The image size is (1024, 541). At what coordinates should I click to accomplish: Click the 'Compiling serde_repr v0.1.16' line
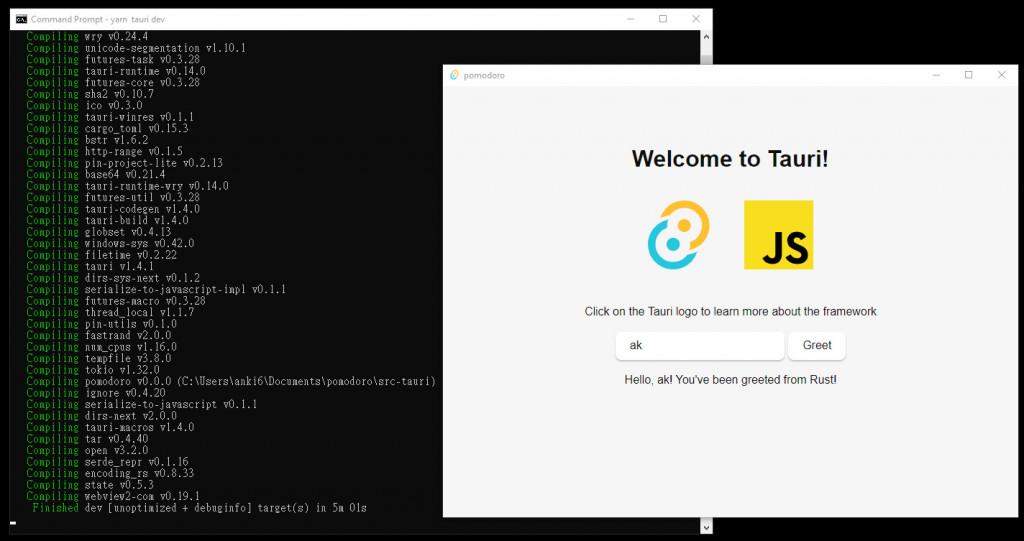pyautogui.click(x=108, y=462)
